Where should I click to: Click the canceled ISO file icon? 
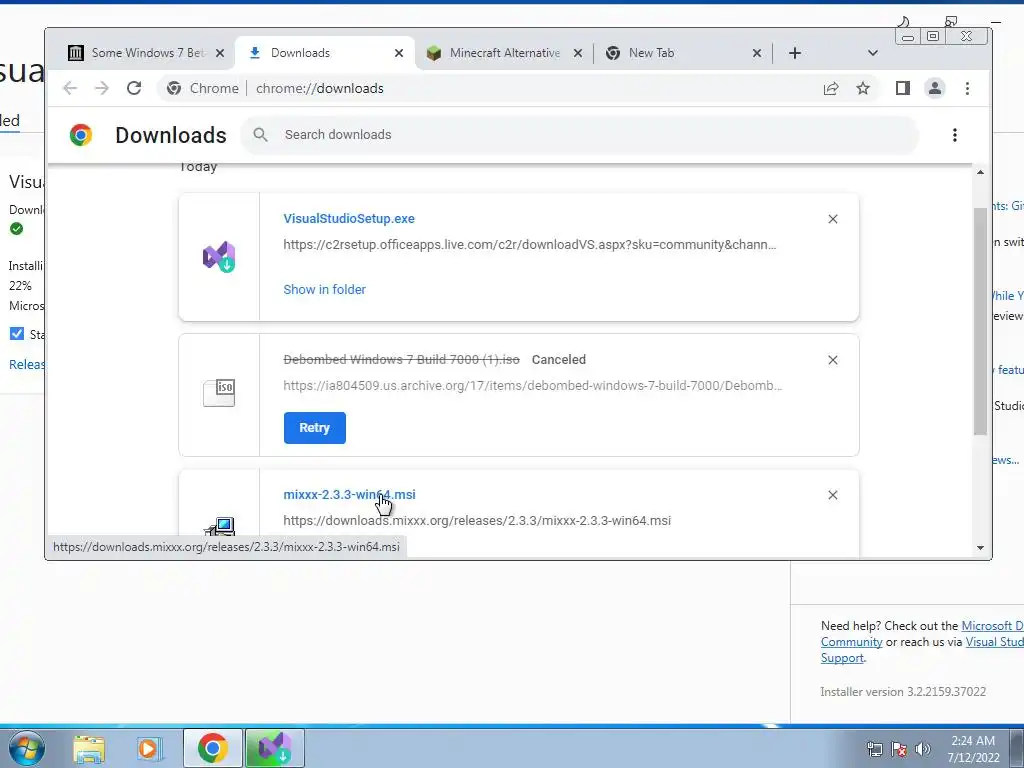click(219, 392)
